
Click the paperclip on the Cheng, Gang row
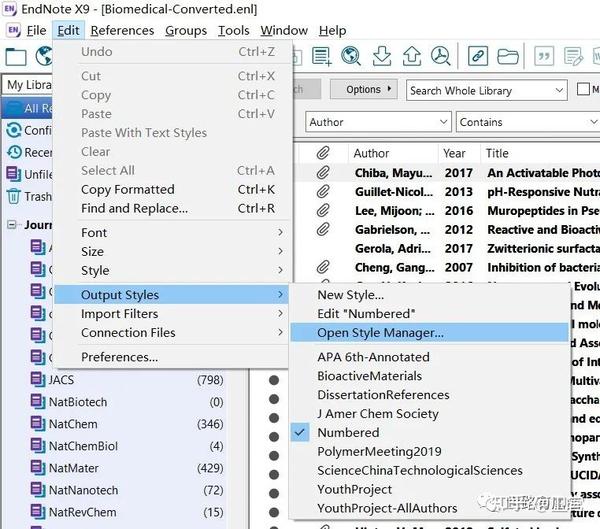323,267
